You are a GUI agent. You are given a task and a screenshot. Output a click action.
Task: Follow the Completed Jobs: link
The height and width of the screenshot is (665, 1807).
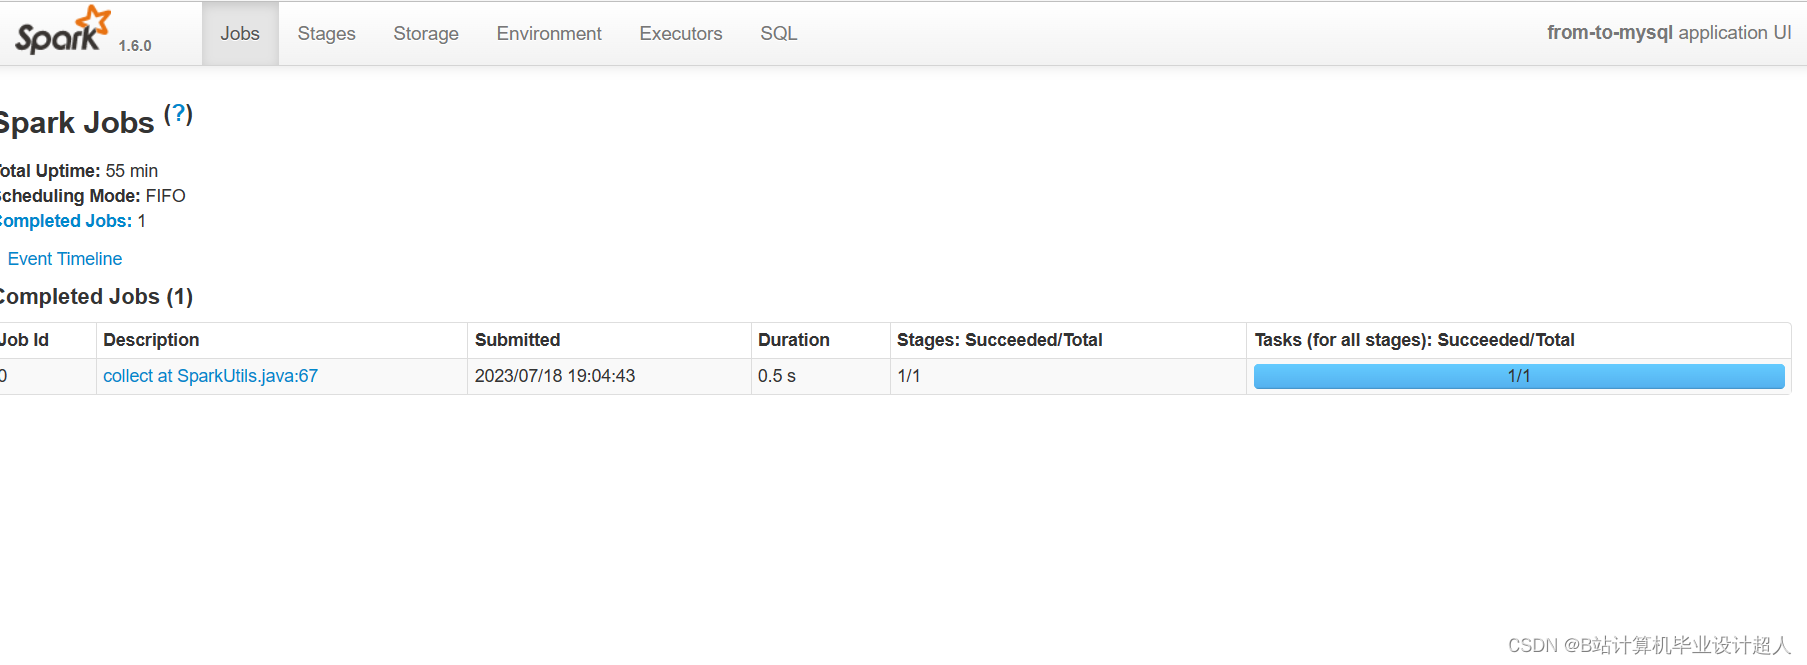(66, 221)
